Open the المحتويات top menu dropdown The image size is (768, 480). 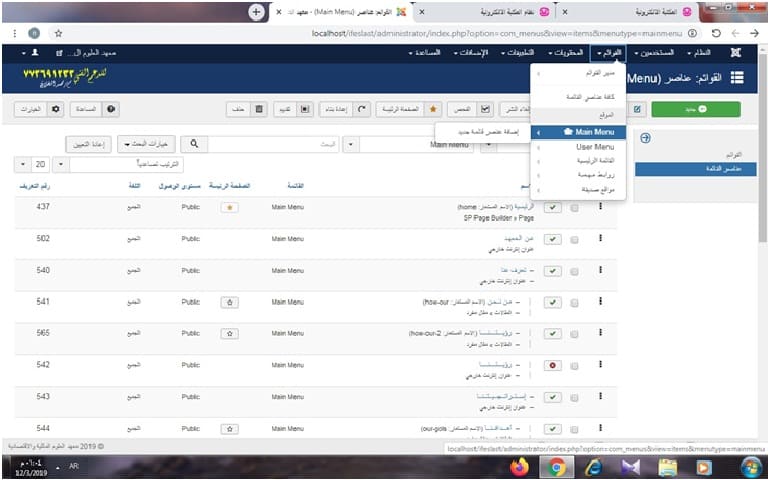point(566,52)
